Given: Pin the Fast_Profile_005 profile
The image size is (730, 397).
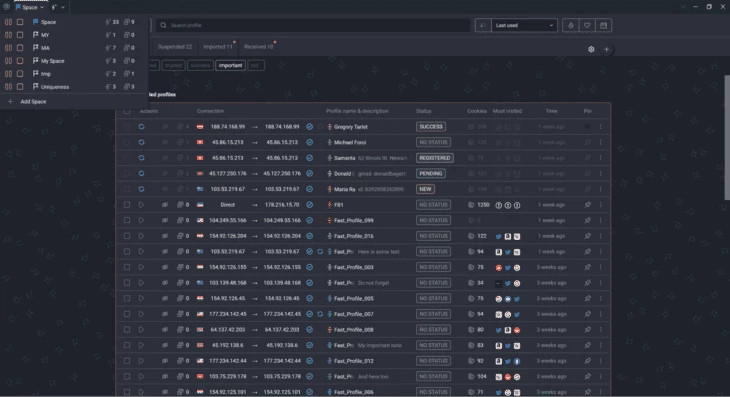Looking at the screenshot, I should [588, 298].
